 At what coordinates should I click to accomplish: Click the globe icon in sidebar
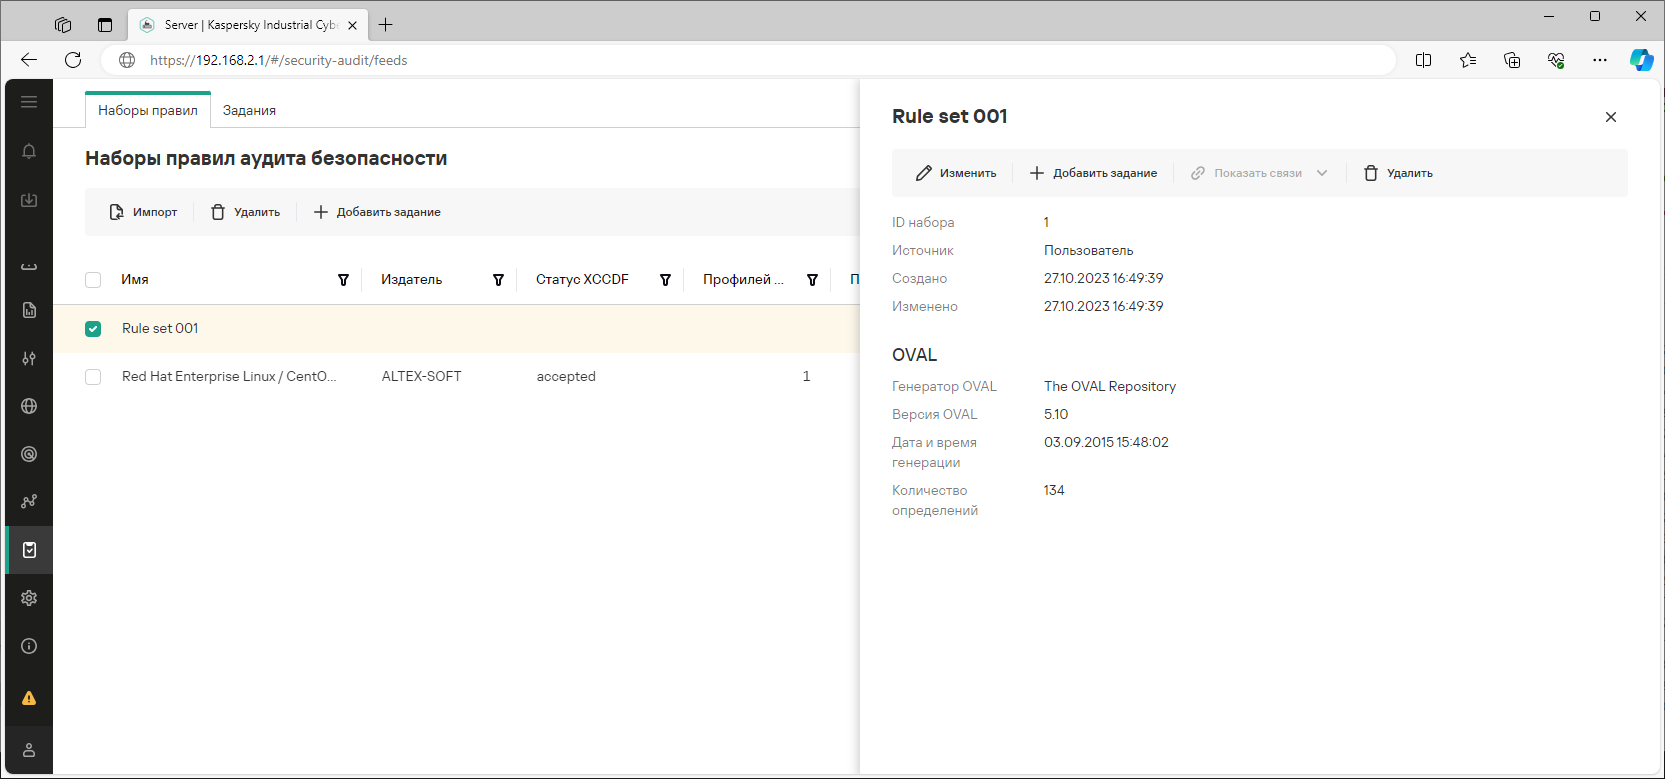29,406
